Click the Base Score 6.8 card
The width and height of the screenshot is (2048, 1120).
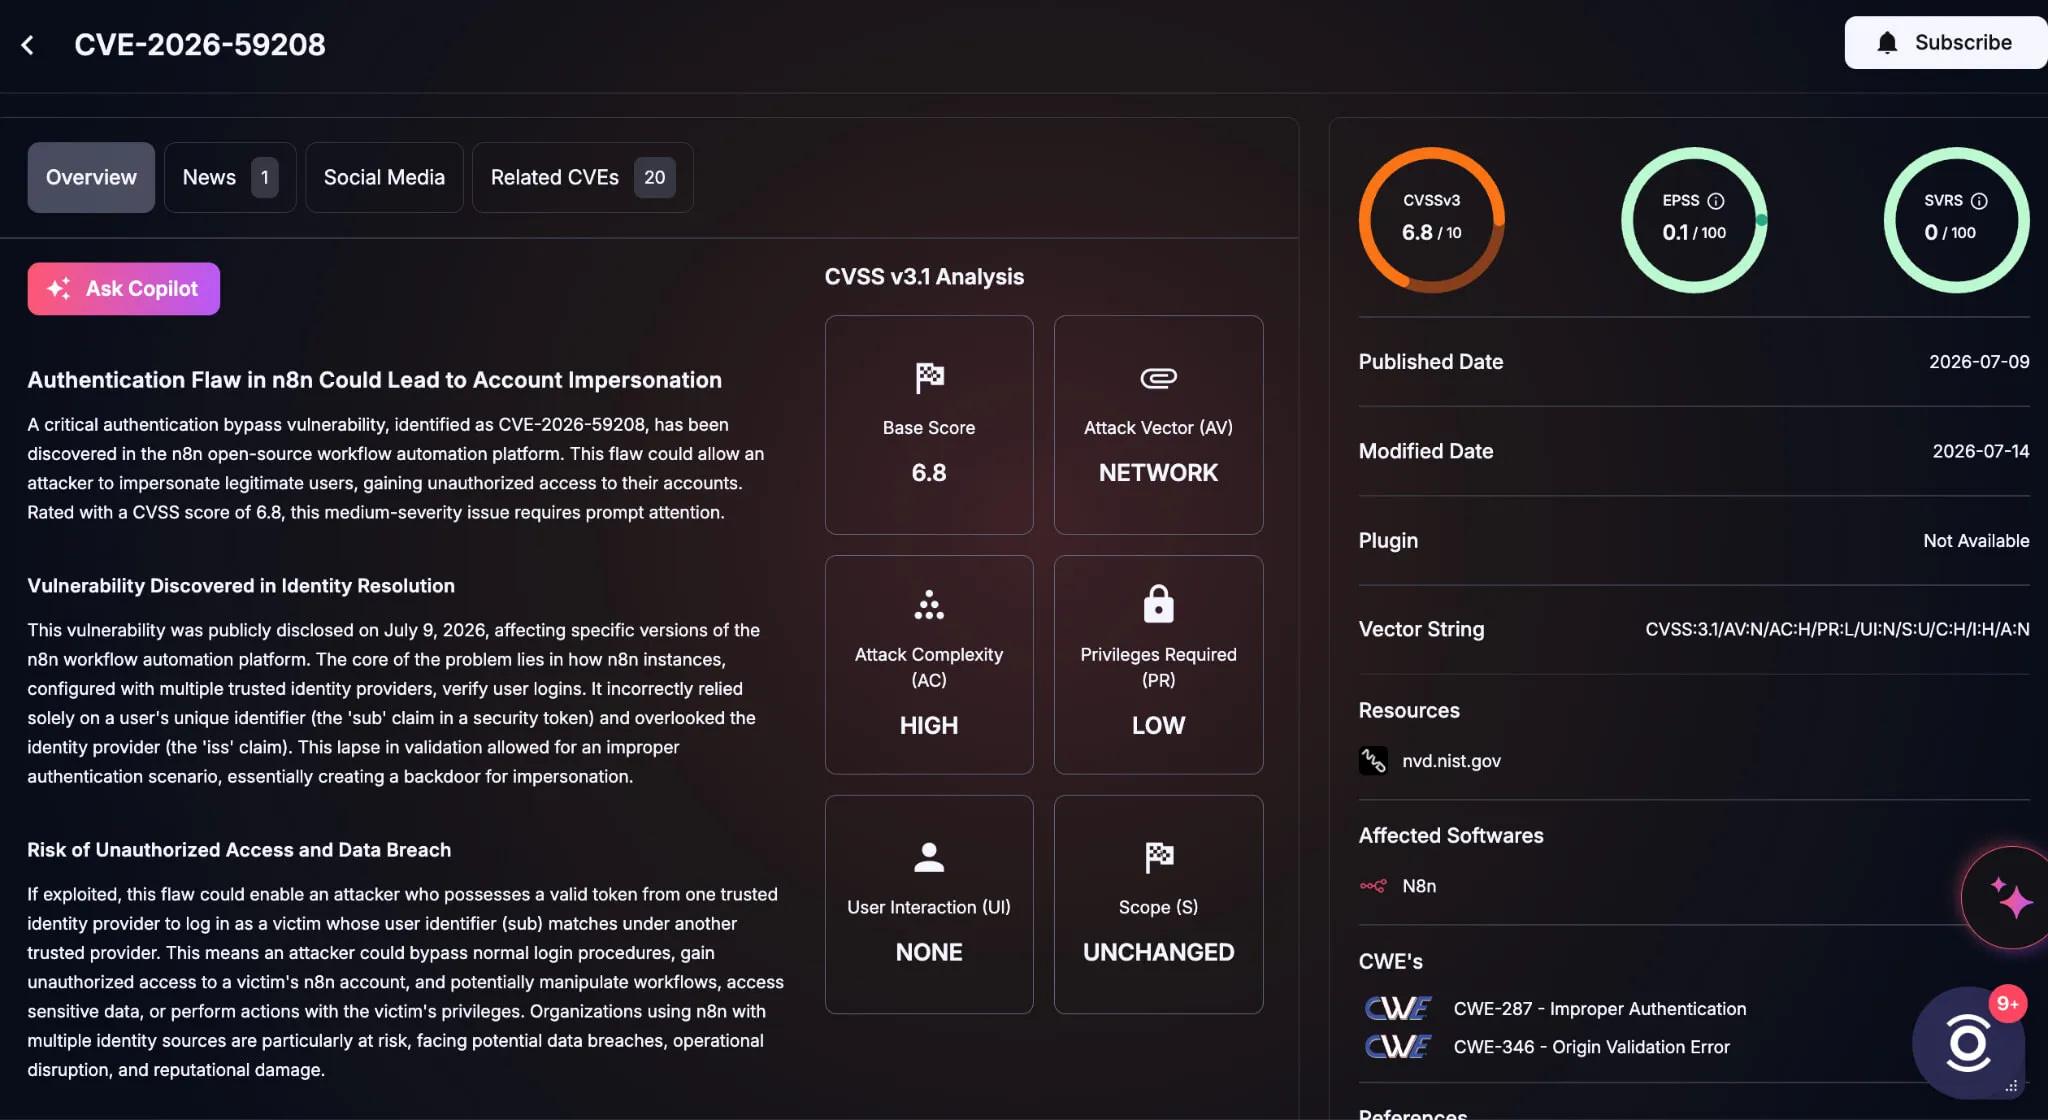tap(929, 425)
